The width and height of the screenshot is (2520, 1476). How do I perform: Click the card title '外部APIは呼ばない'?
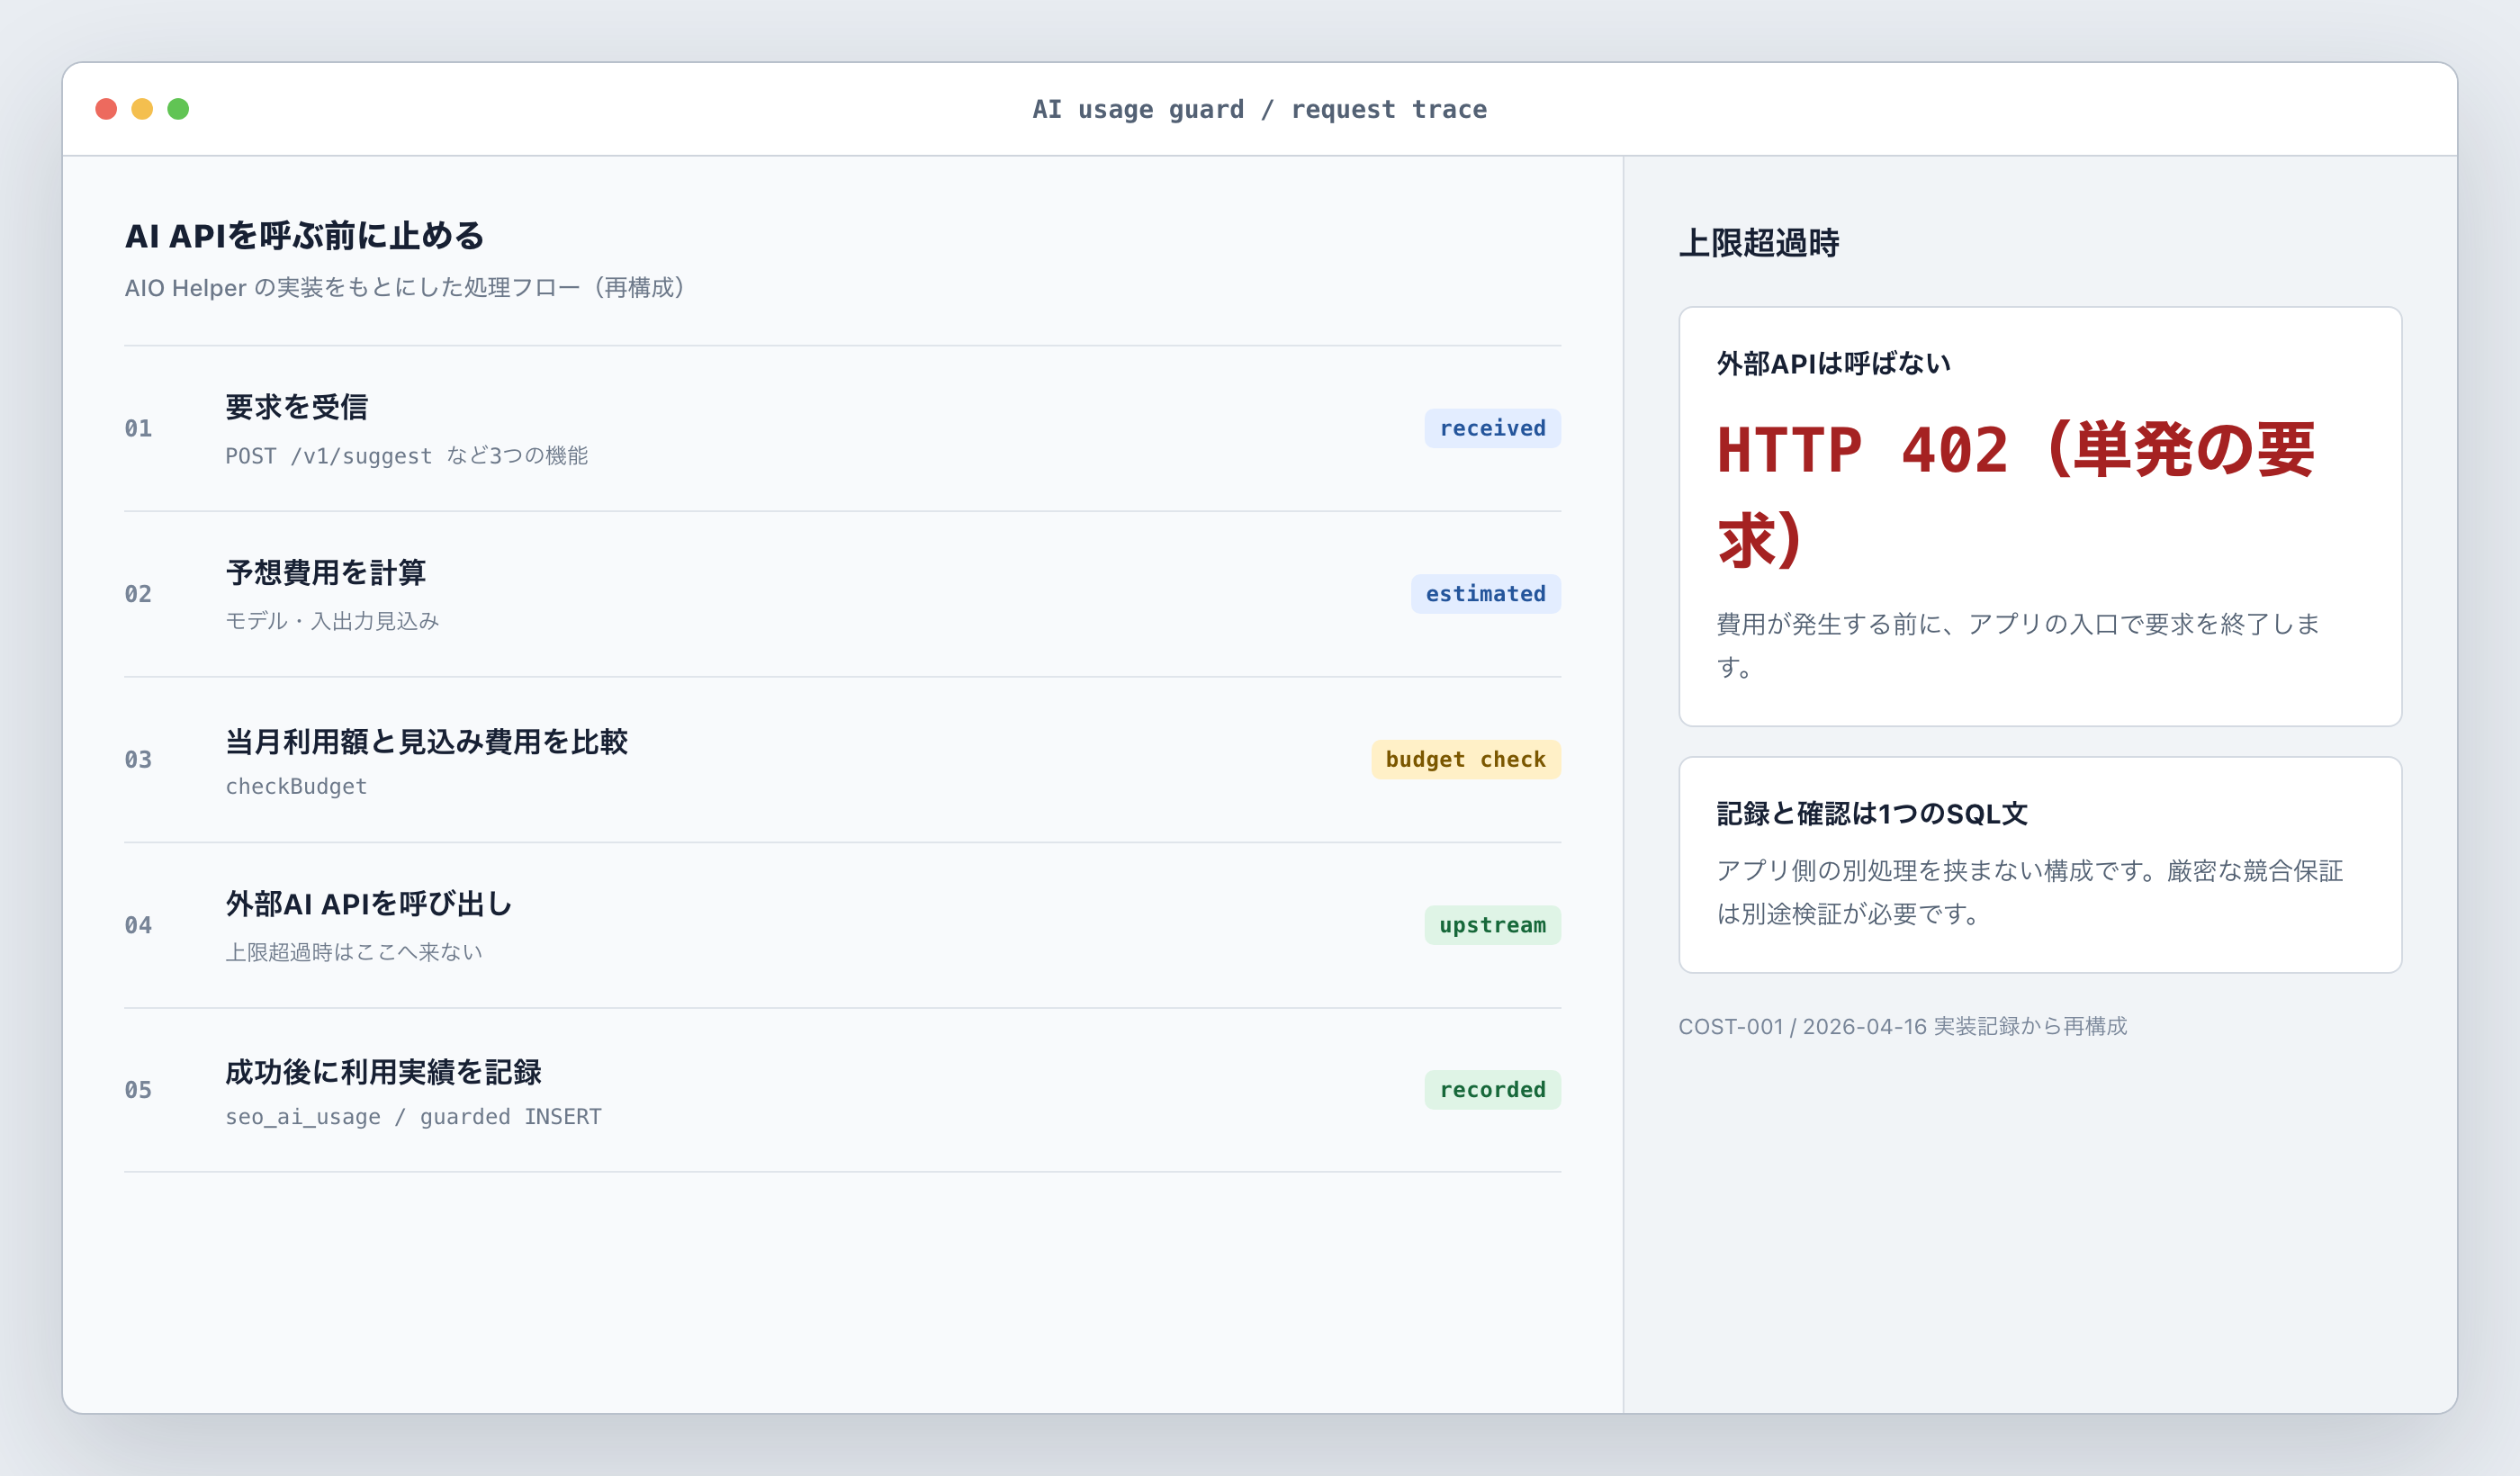click(1833, 363)
